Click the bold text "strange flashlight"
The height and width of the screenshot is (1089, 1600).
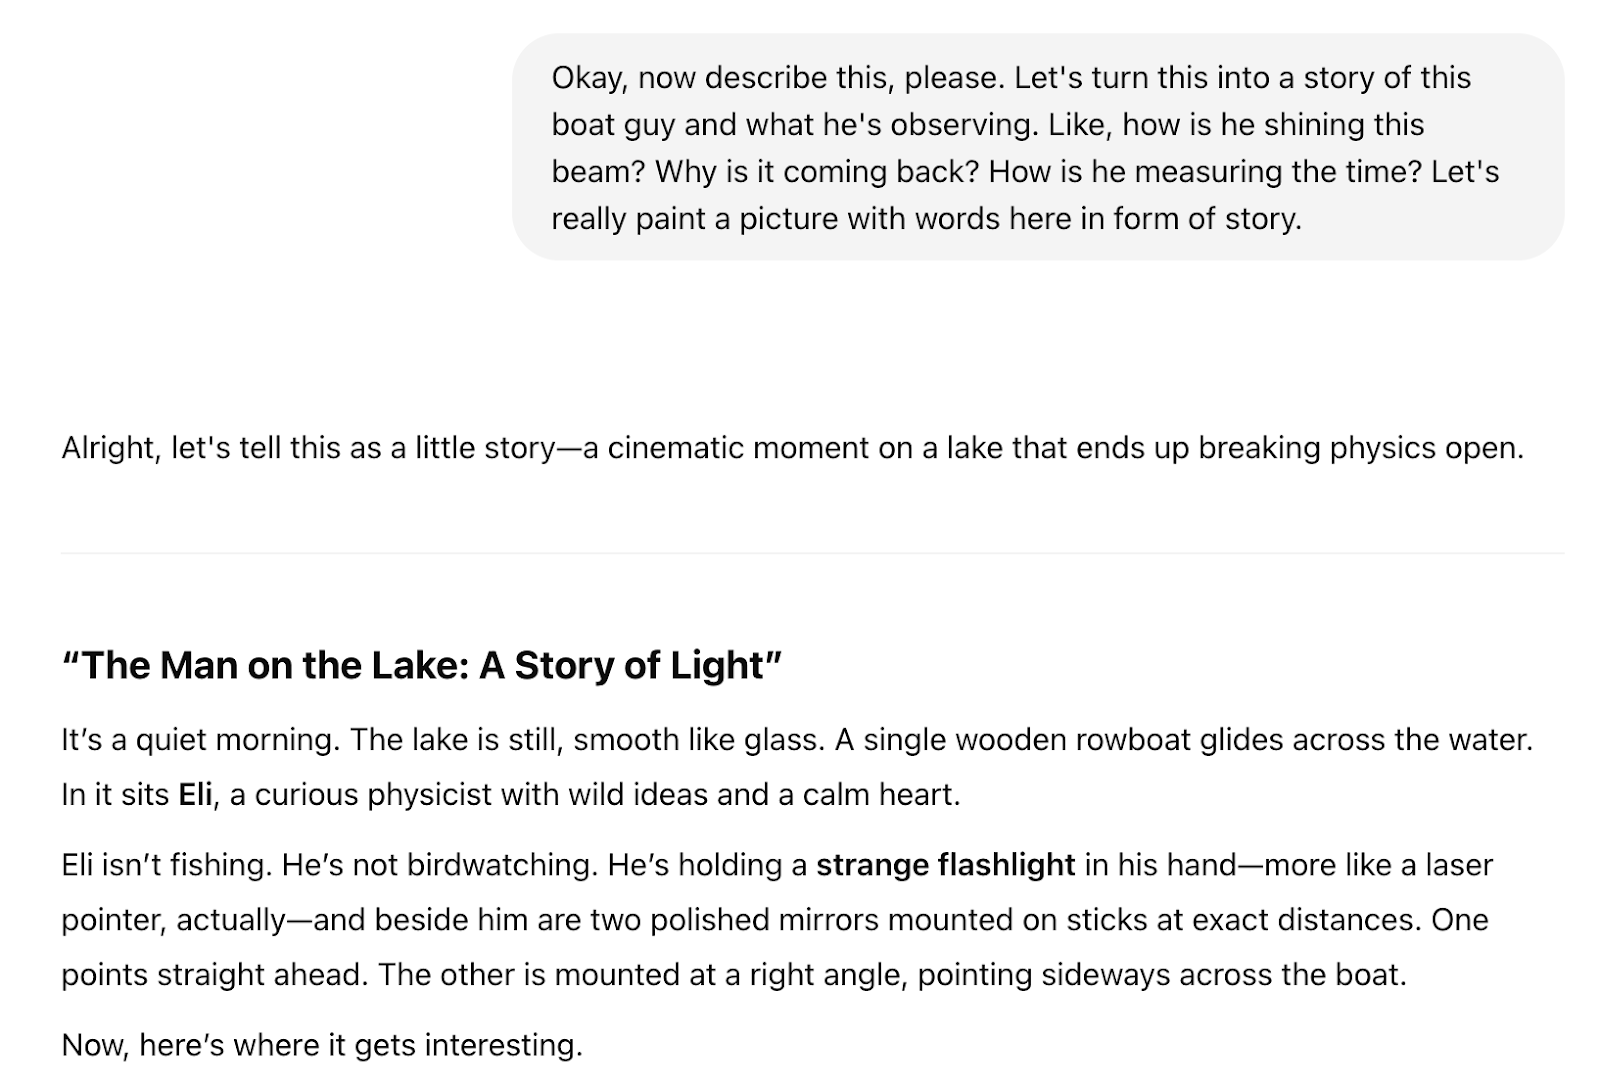pyautogui.click(x=945, y=865)
